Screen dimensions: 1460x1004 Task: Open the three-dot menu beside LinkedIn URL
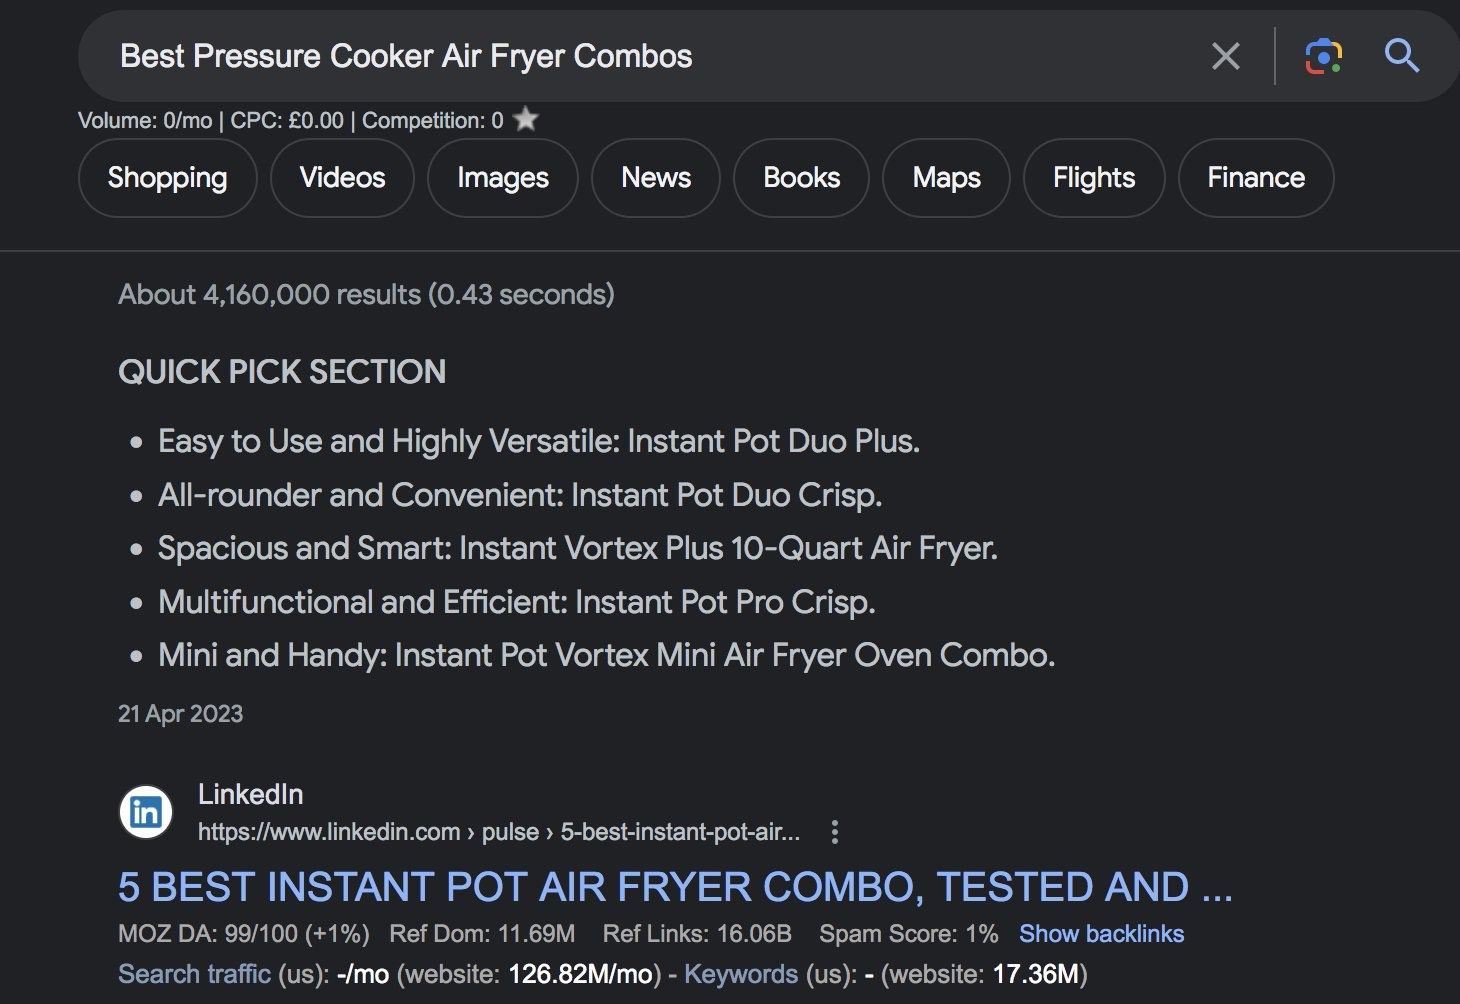pyautogui.click(x=835, y=832)
